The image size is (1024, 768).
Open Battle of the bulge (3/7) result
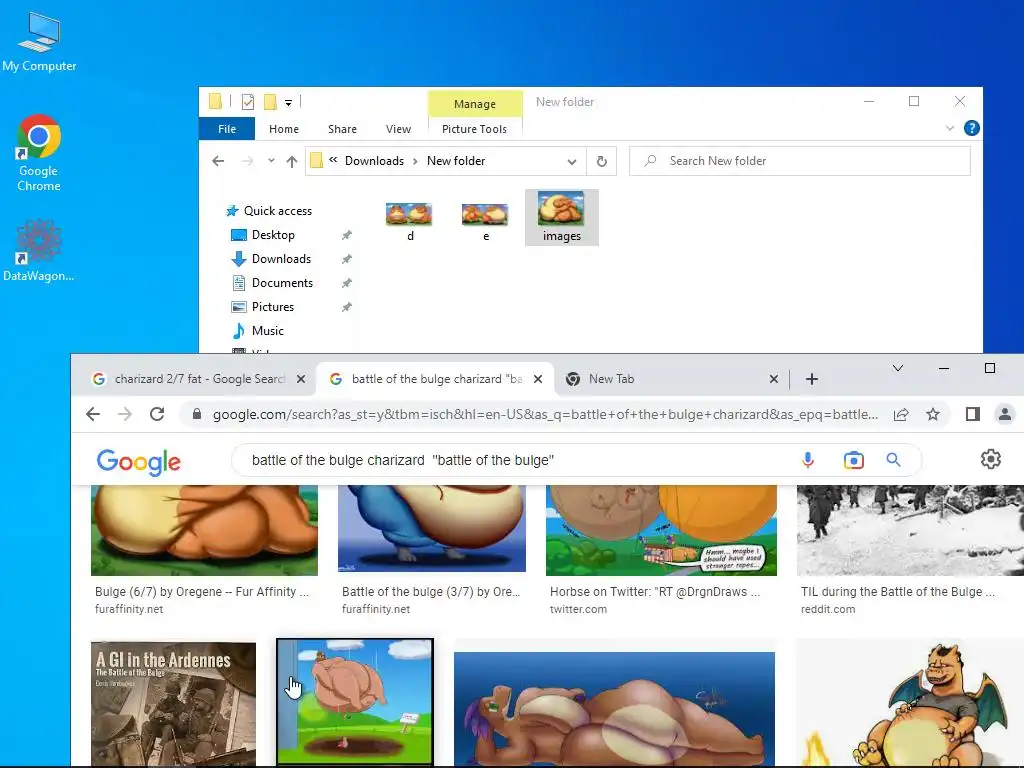[x=431, y=592]
